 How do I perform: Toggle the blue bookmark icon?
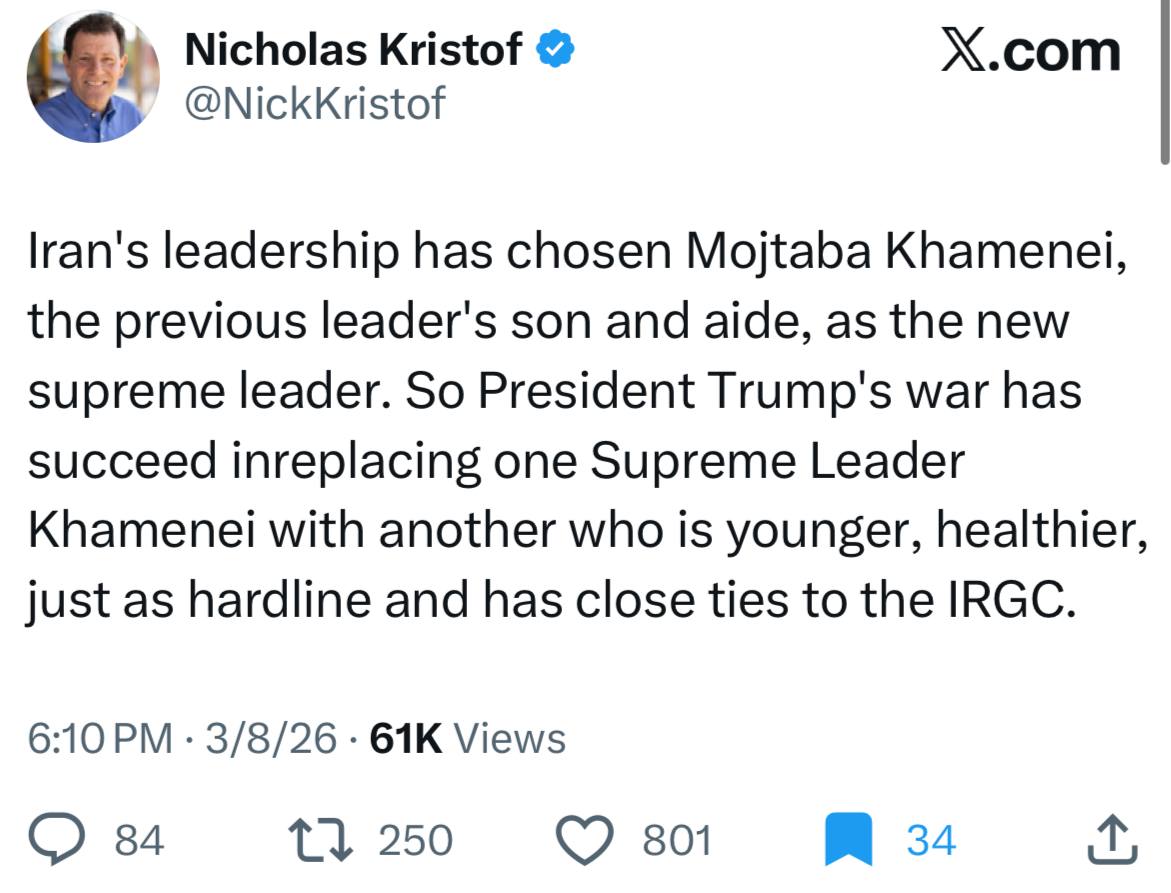[x=848, y=840]
